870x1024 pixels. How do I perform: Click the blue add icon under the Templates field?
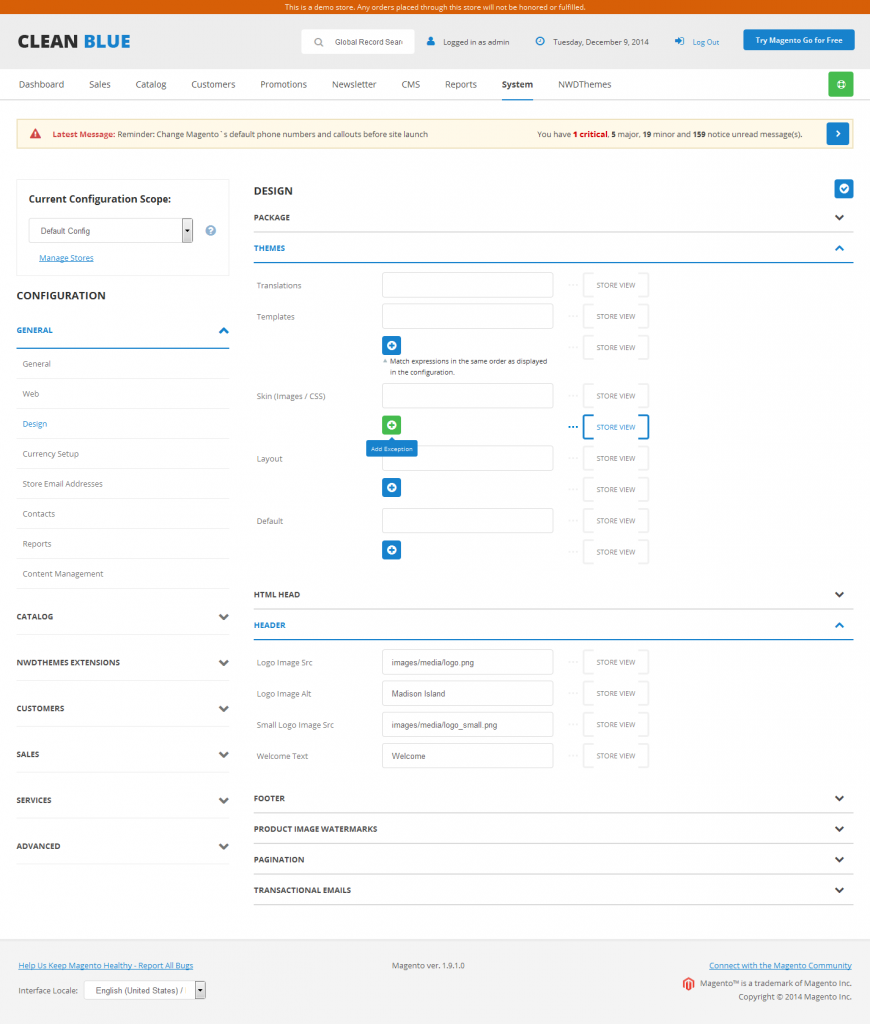pos(391,345)
